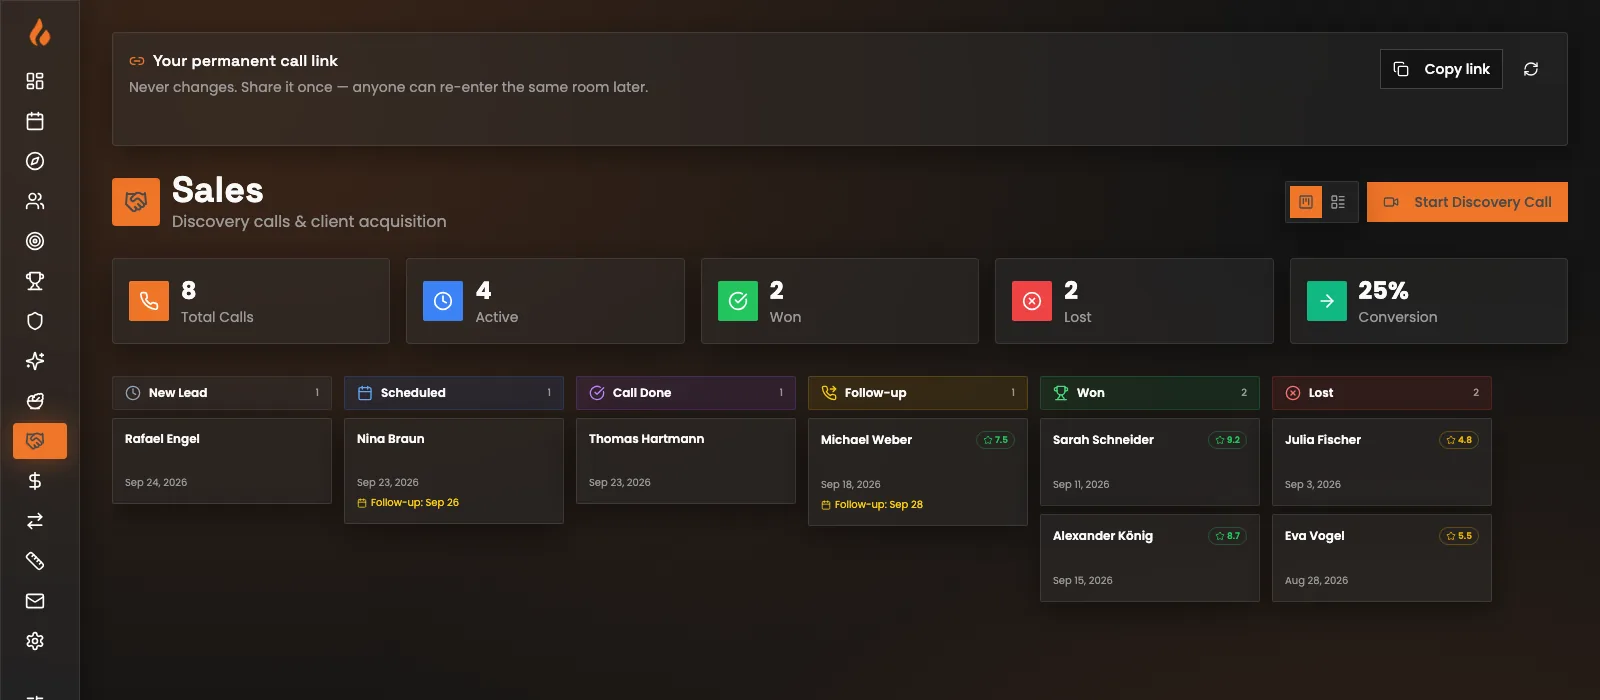This screenshot has width=1600, height=700.
Task: Select the active handshake Sales sidebar icon
Action: coord(40,441)
